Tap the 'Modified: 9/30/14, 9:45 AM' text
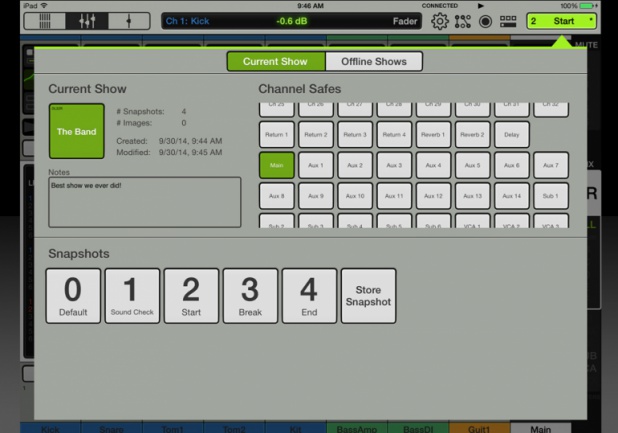Screen dimensions: 618x433 coord(169,152)
